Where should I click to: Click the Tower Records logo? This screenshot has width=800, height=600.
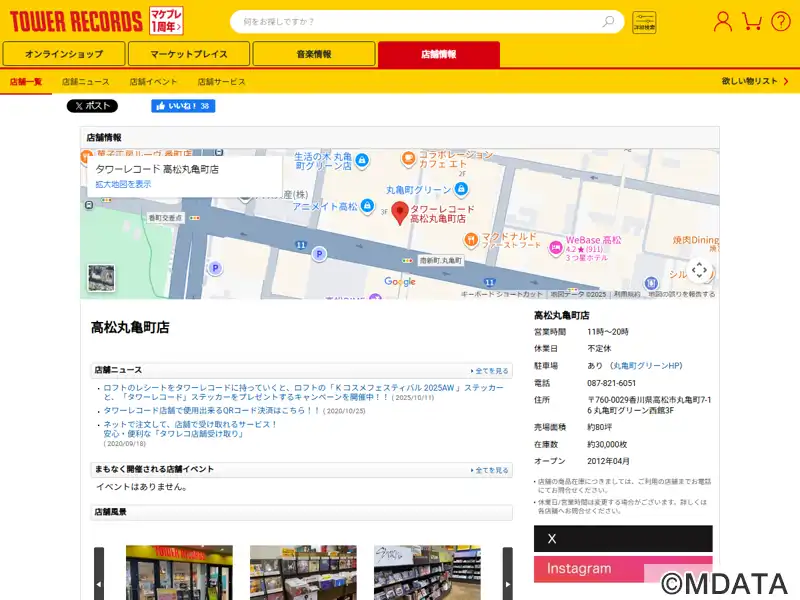(x=76, y=21)
